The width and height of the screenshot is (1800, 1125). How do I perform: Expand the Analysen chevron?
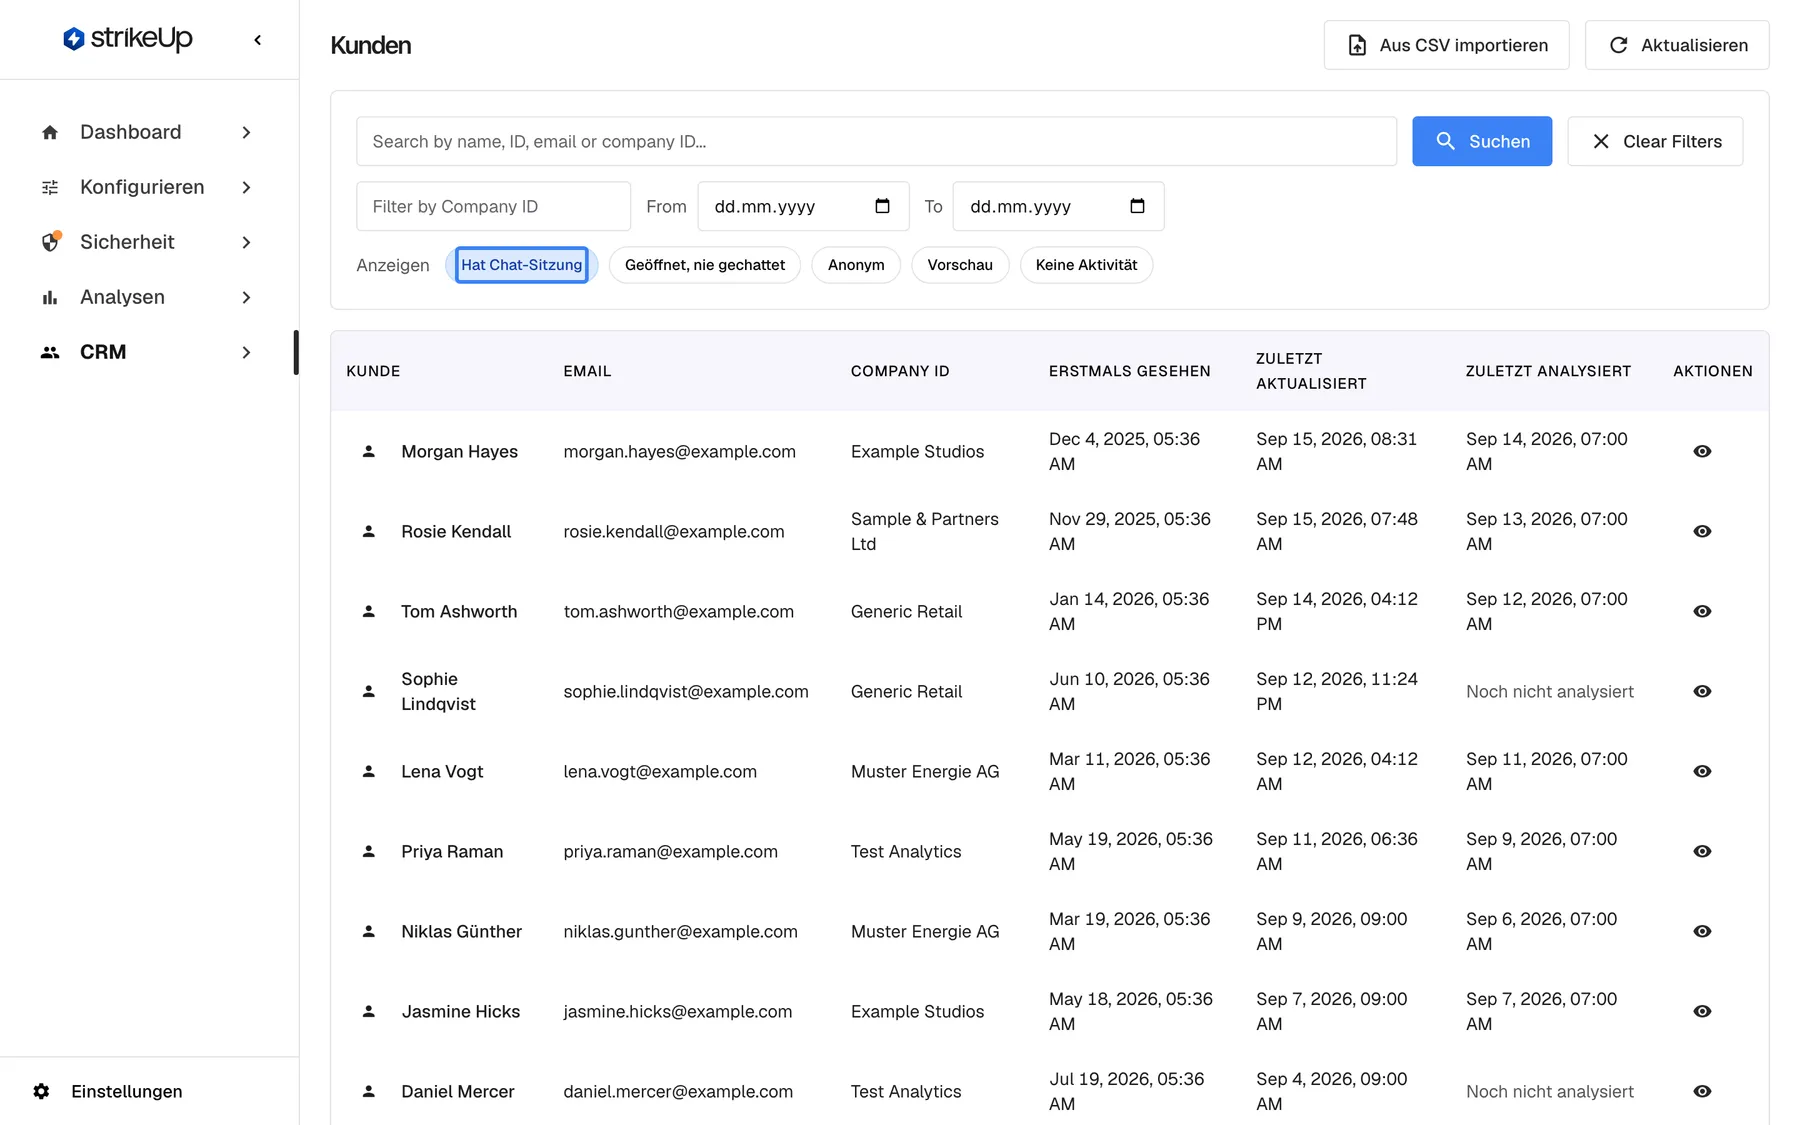point(246,297)
